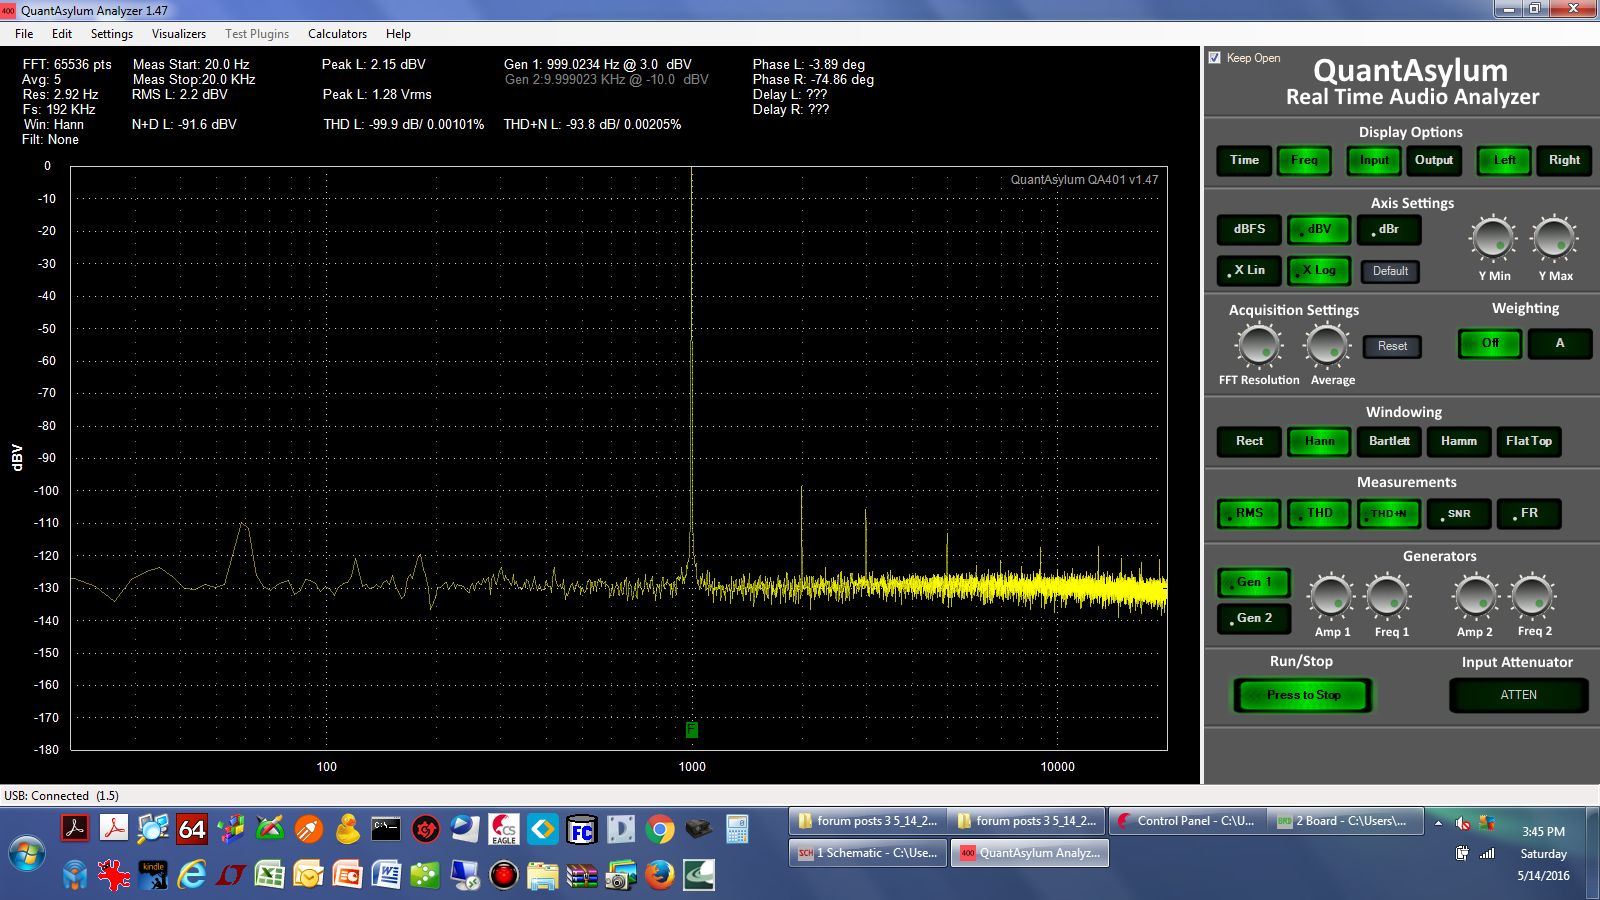The height and width of the screenshot is (900, 1600).
Task: Enable generator Gen 2
Action: pyautogui.click(x=1254, y=618)
